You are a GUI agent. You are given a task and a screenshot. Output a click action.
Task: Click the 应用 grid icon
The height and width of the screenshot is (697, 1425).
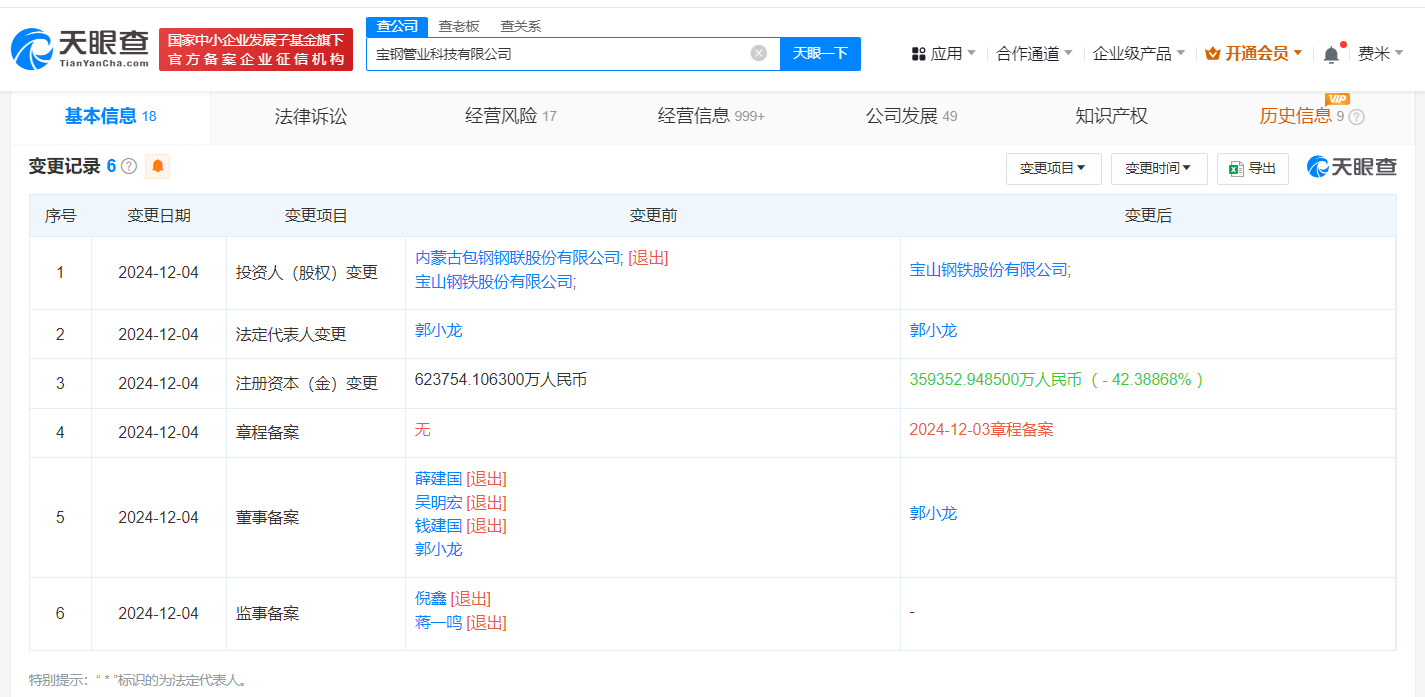(x=918, y=54)
